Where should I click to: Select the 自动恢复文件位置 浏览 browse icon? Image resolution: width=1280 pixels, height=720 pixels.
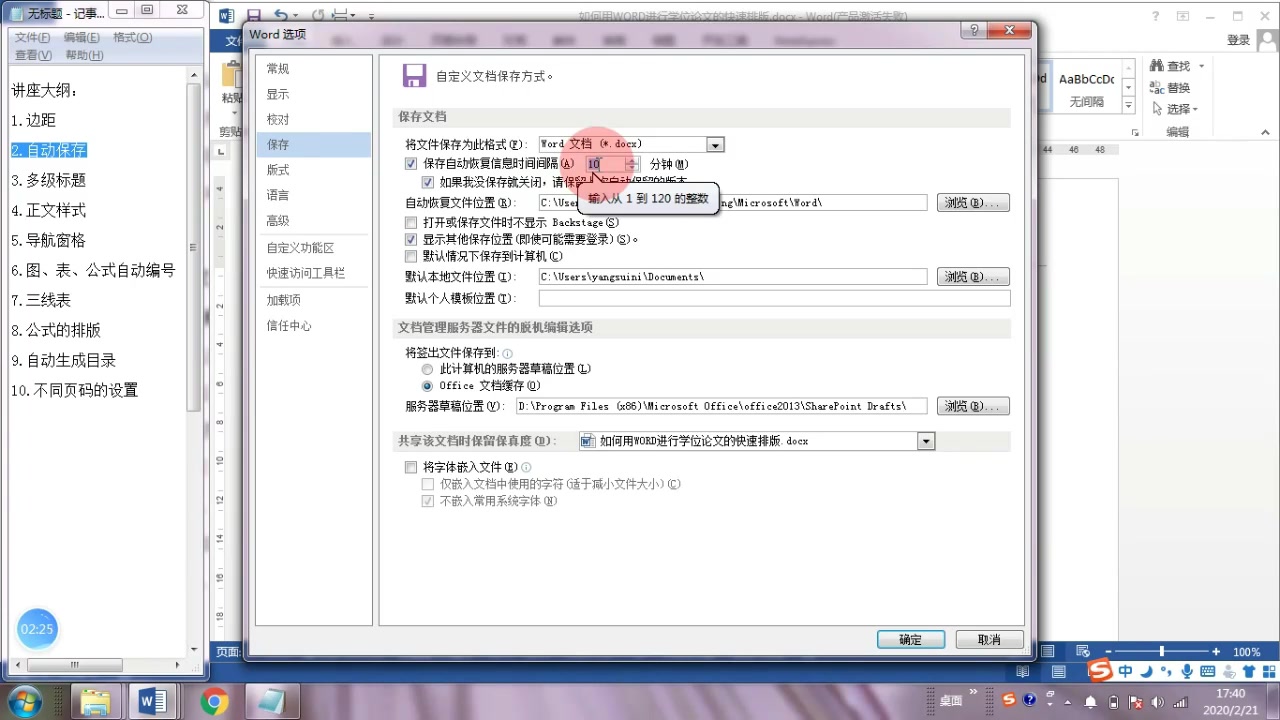coord(971,202)
